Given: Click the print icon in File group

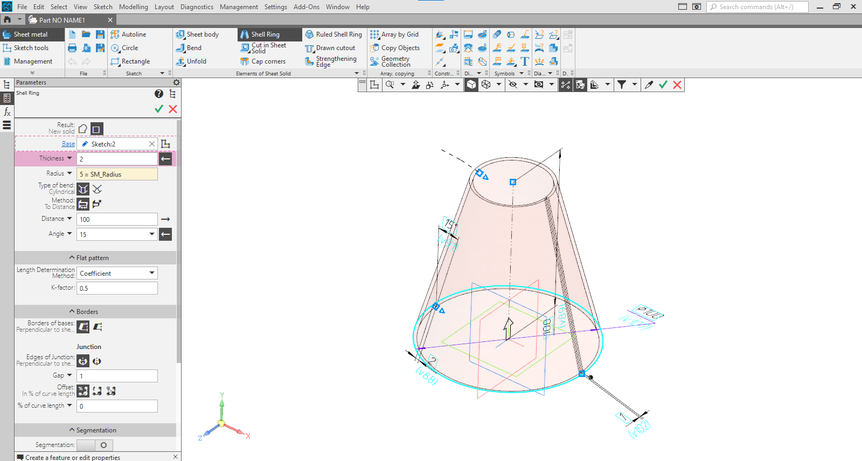Looking at the screenshot, I should (72, 48).
